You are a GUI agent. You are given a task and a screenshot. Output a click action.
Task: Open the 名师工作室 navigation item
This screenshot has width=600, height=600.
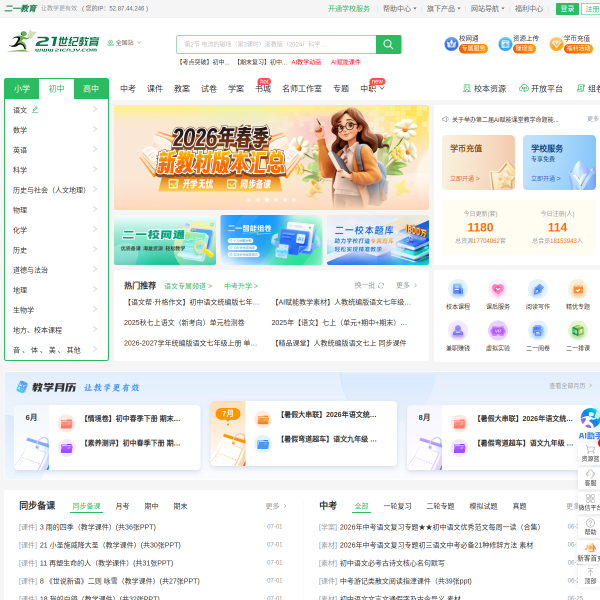click(302, 89)
